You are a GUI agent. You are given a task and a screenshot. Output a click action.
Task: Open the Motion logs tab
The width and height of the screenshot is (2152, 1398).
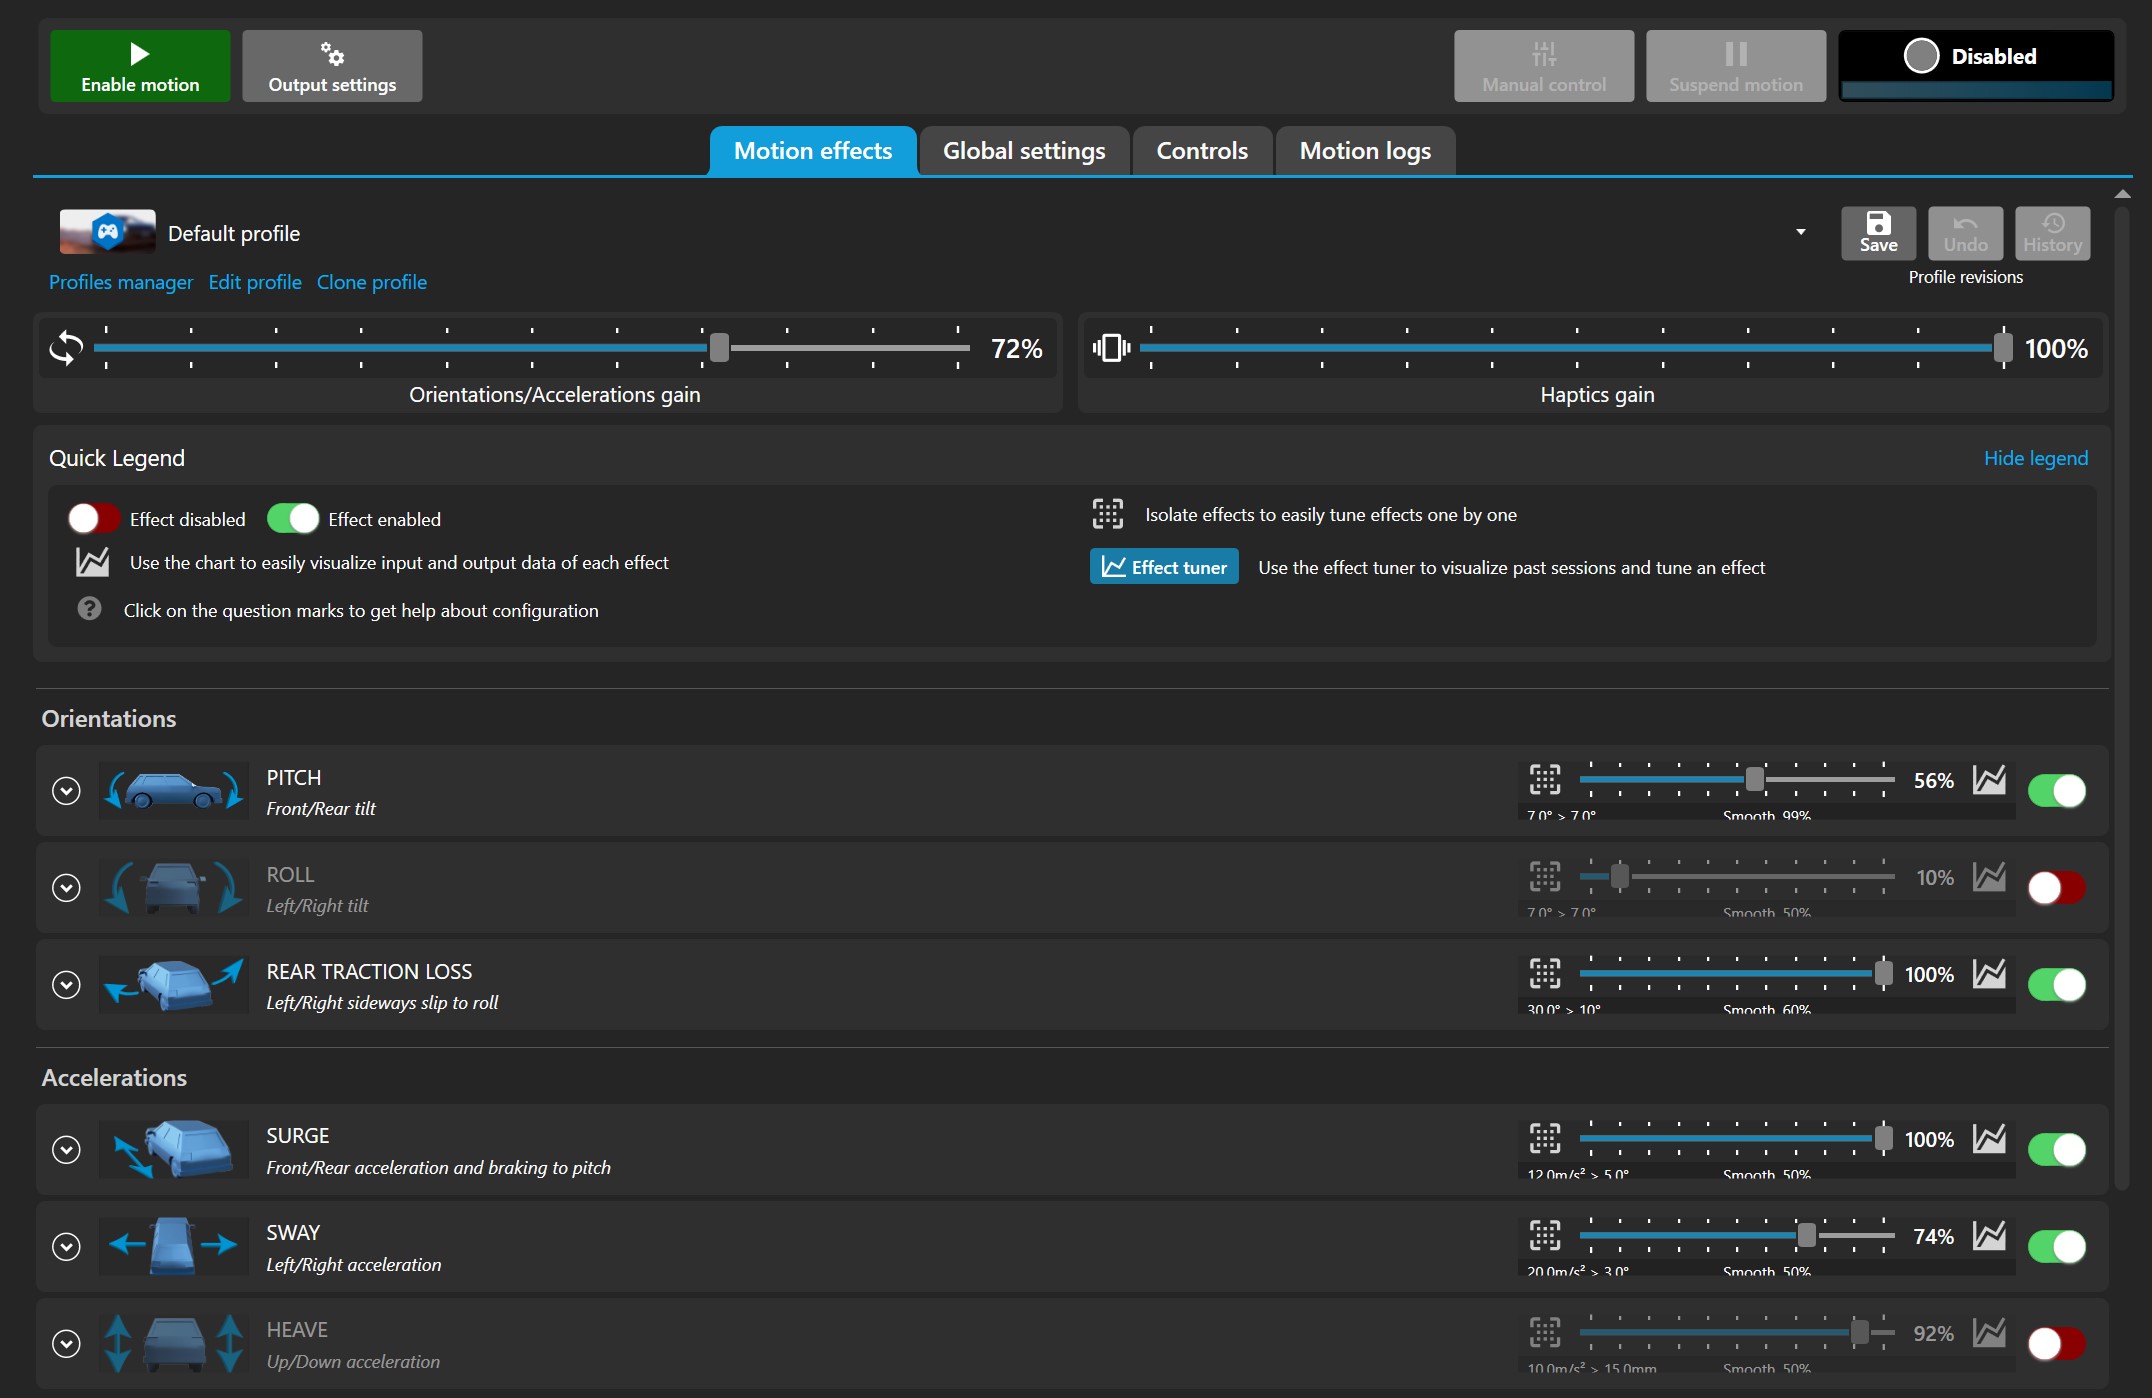(x=1364, y=151)
